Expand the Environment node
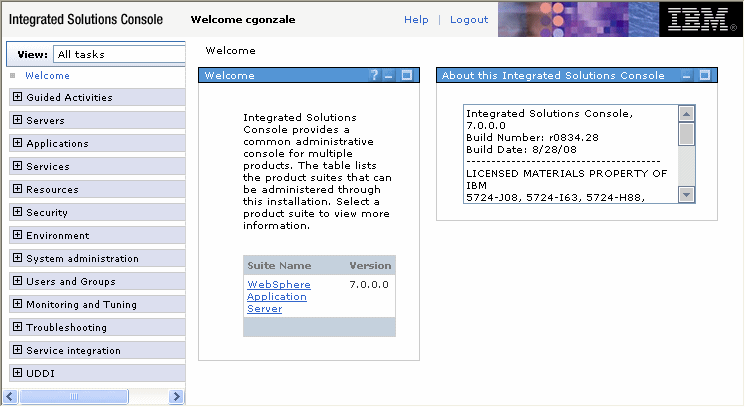Screen dimensions: 745x407 click(x=18, y=235)
